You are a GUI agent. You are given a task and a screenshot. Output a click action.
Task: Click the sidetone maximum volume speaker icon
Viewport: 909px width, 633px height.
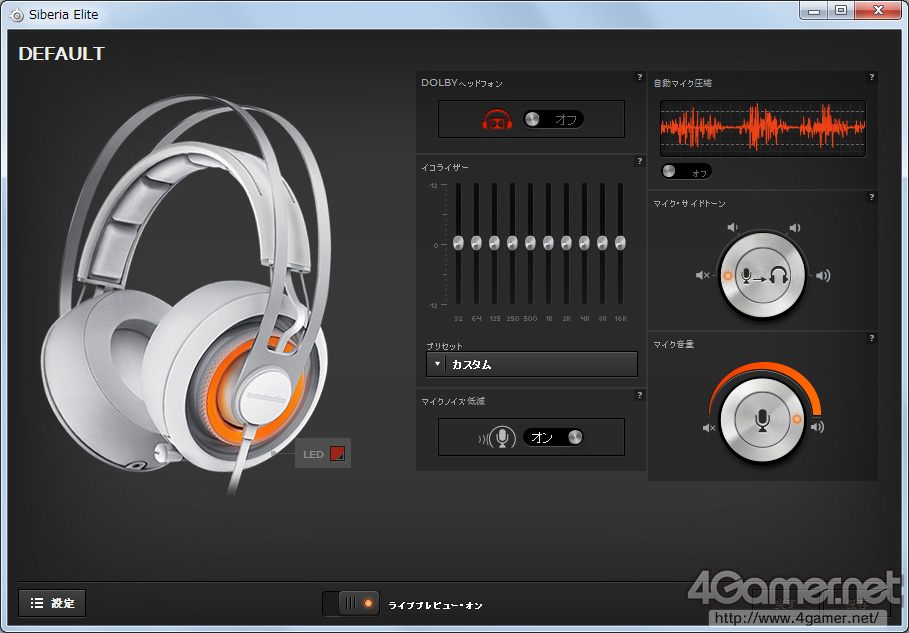click(823, 275)
